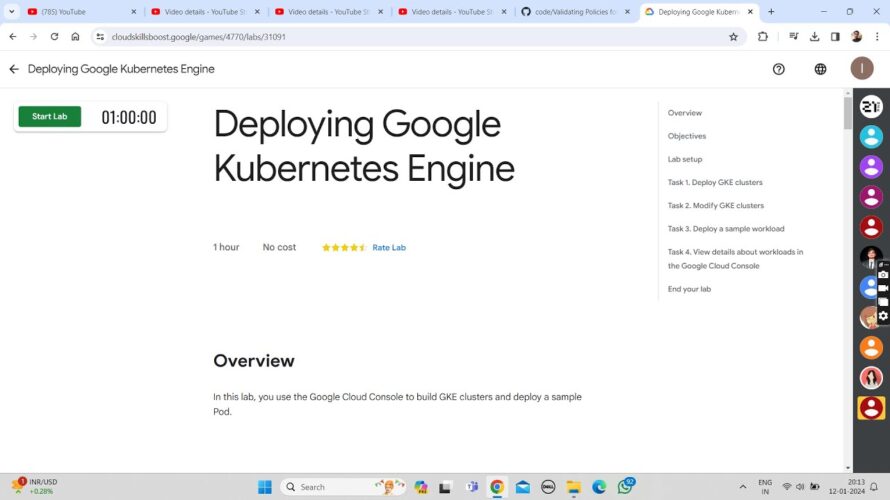Select the cyan user avatar in sidebar
This screenshot has height=500, width=890.
[x=871, y=137]
